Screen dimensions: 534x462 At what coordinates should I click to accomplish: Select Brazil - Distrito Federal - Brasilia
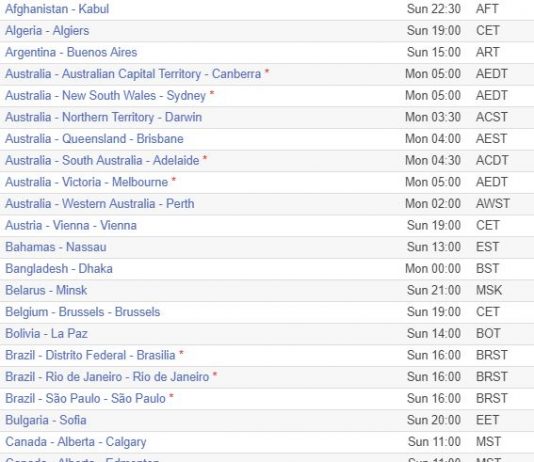[90, 355]
